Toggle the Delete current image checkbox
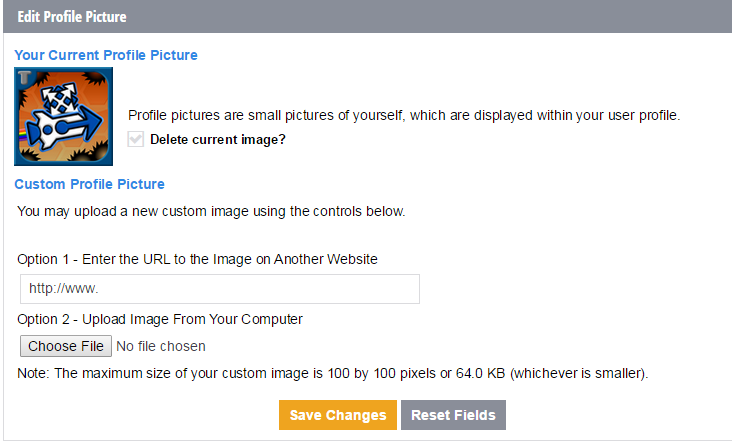 135,139
